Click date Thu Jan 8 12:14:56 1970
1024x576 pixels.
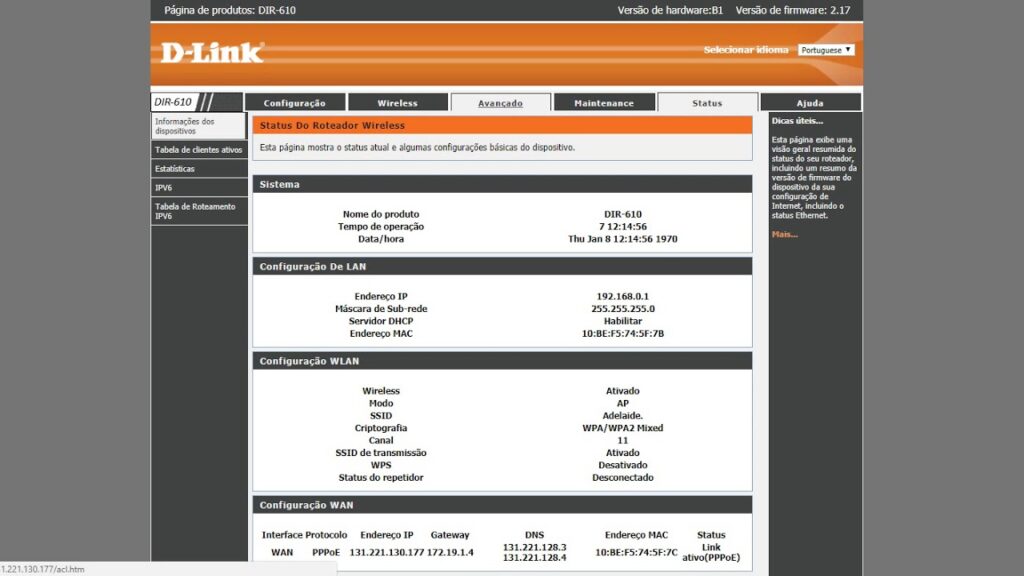tap(622, 239)
